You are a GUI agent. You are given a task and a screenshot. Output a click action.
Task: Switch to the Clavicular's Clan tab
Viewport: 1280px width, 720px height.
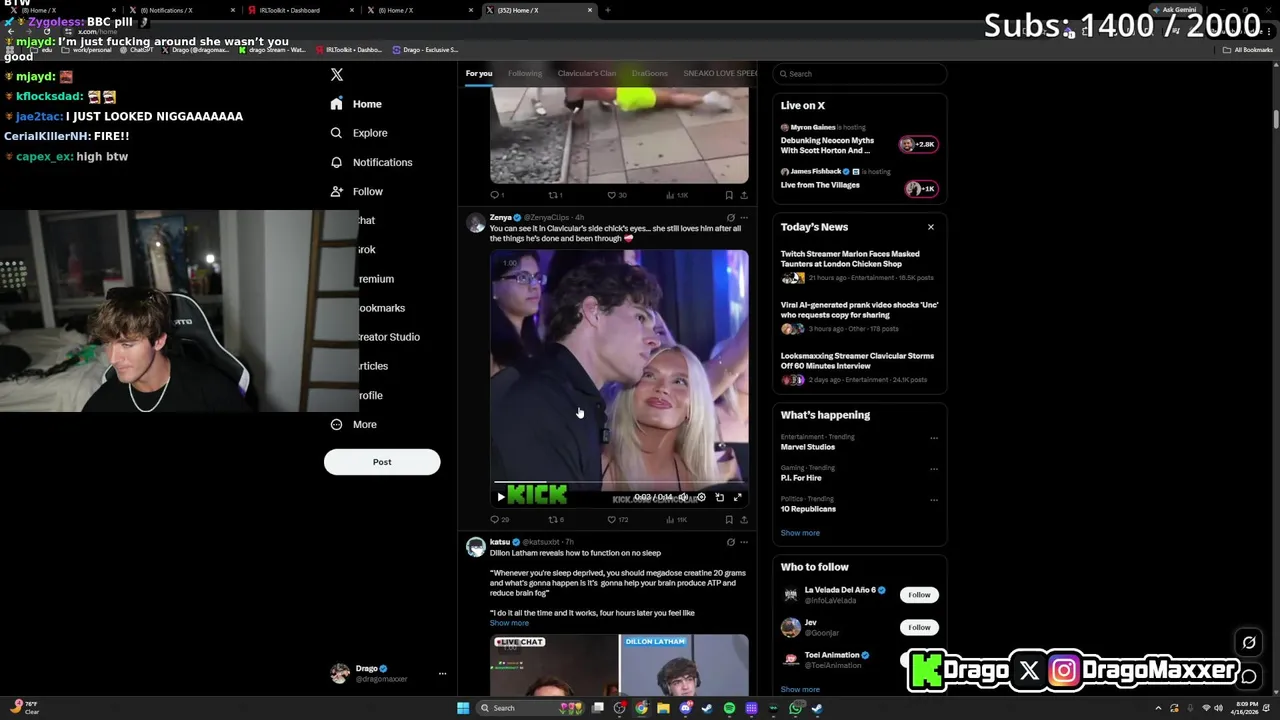[586, 73]
